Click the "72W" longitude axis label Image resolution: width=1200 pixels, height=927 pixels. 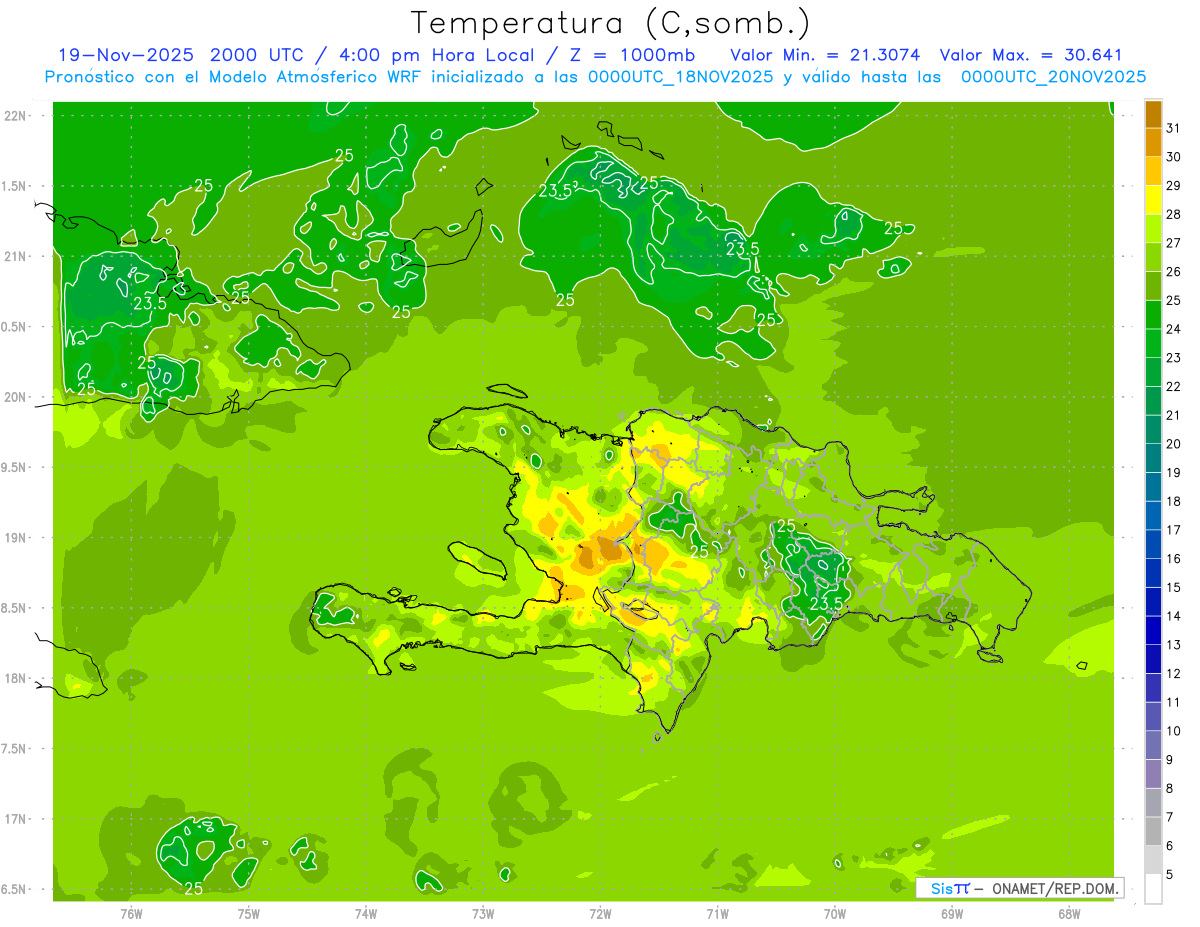point(600,913)
